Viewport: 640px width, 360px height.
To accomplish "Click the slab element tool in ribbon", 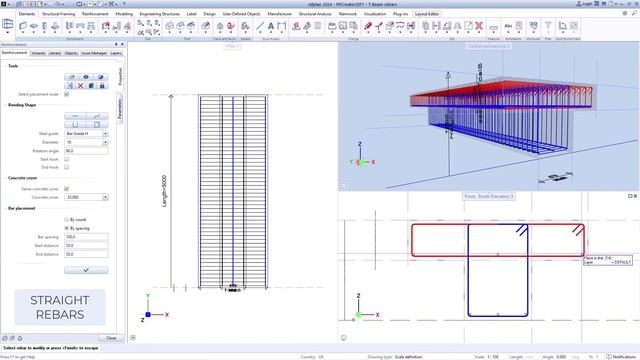I will pyautogui.click(x=34, y=26).
